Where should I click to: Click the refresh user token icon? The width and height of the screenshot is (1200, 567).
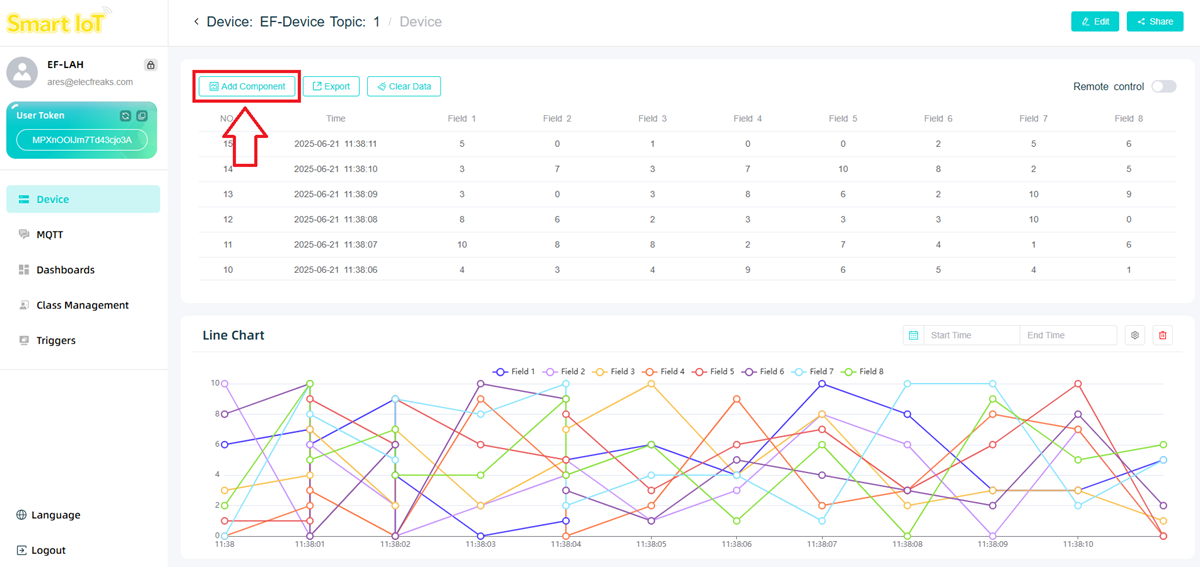click(x=126, y=116)
